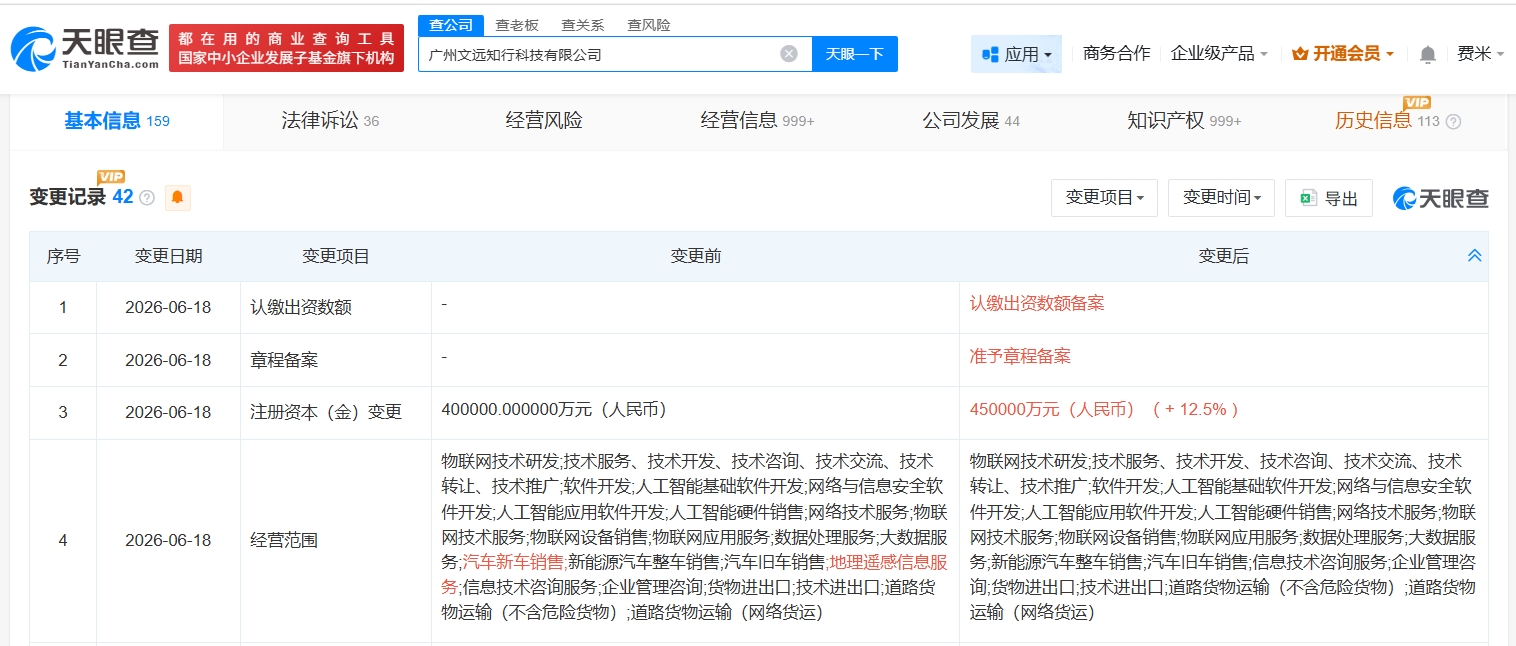The image size is (1516, 646).
Task: Click the 天眼一下 search button
Action: 855,54
